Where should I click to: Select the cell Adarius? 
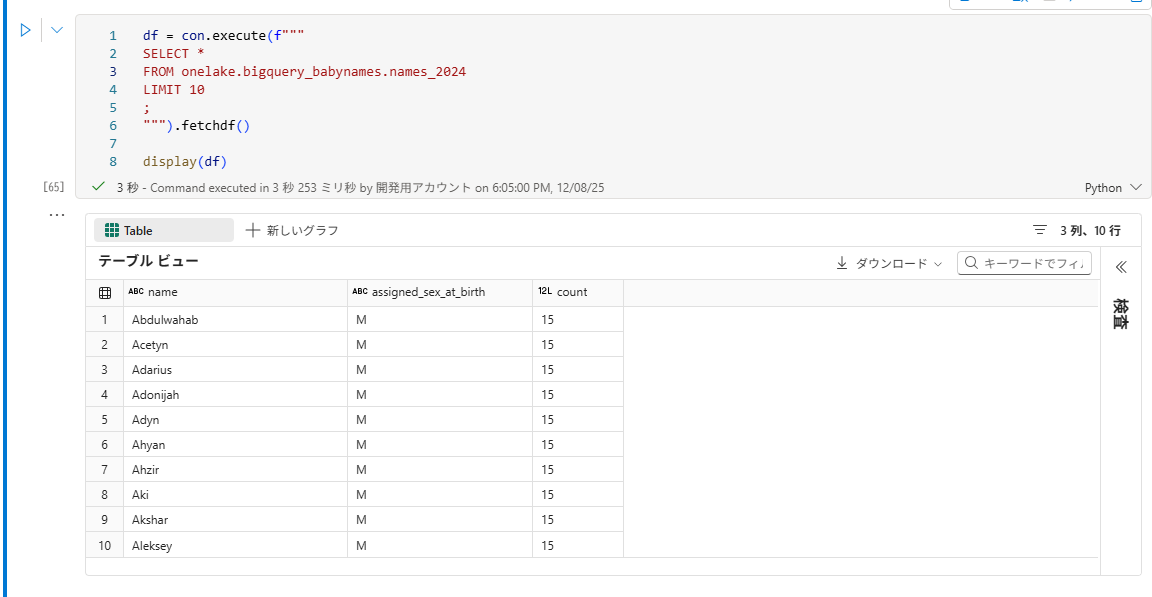(x=235, y=369)
